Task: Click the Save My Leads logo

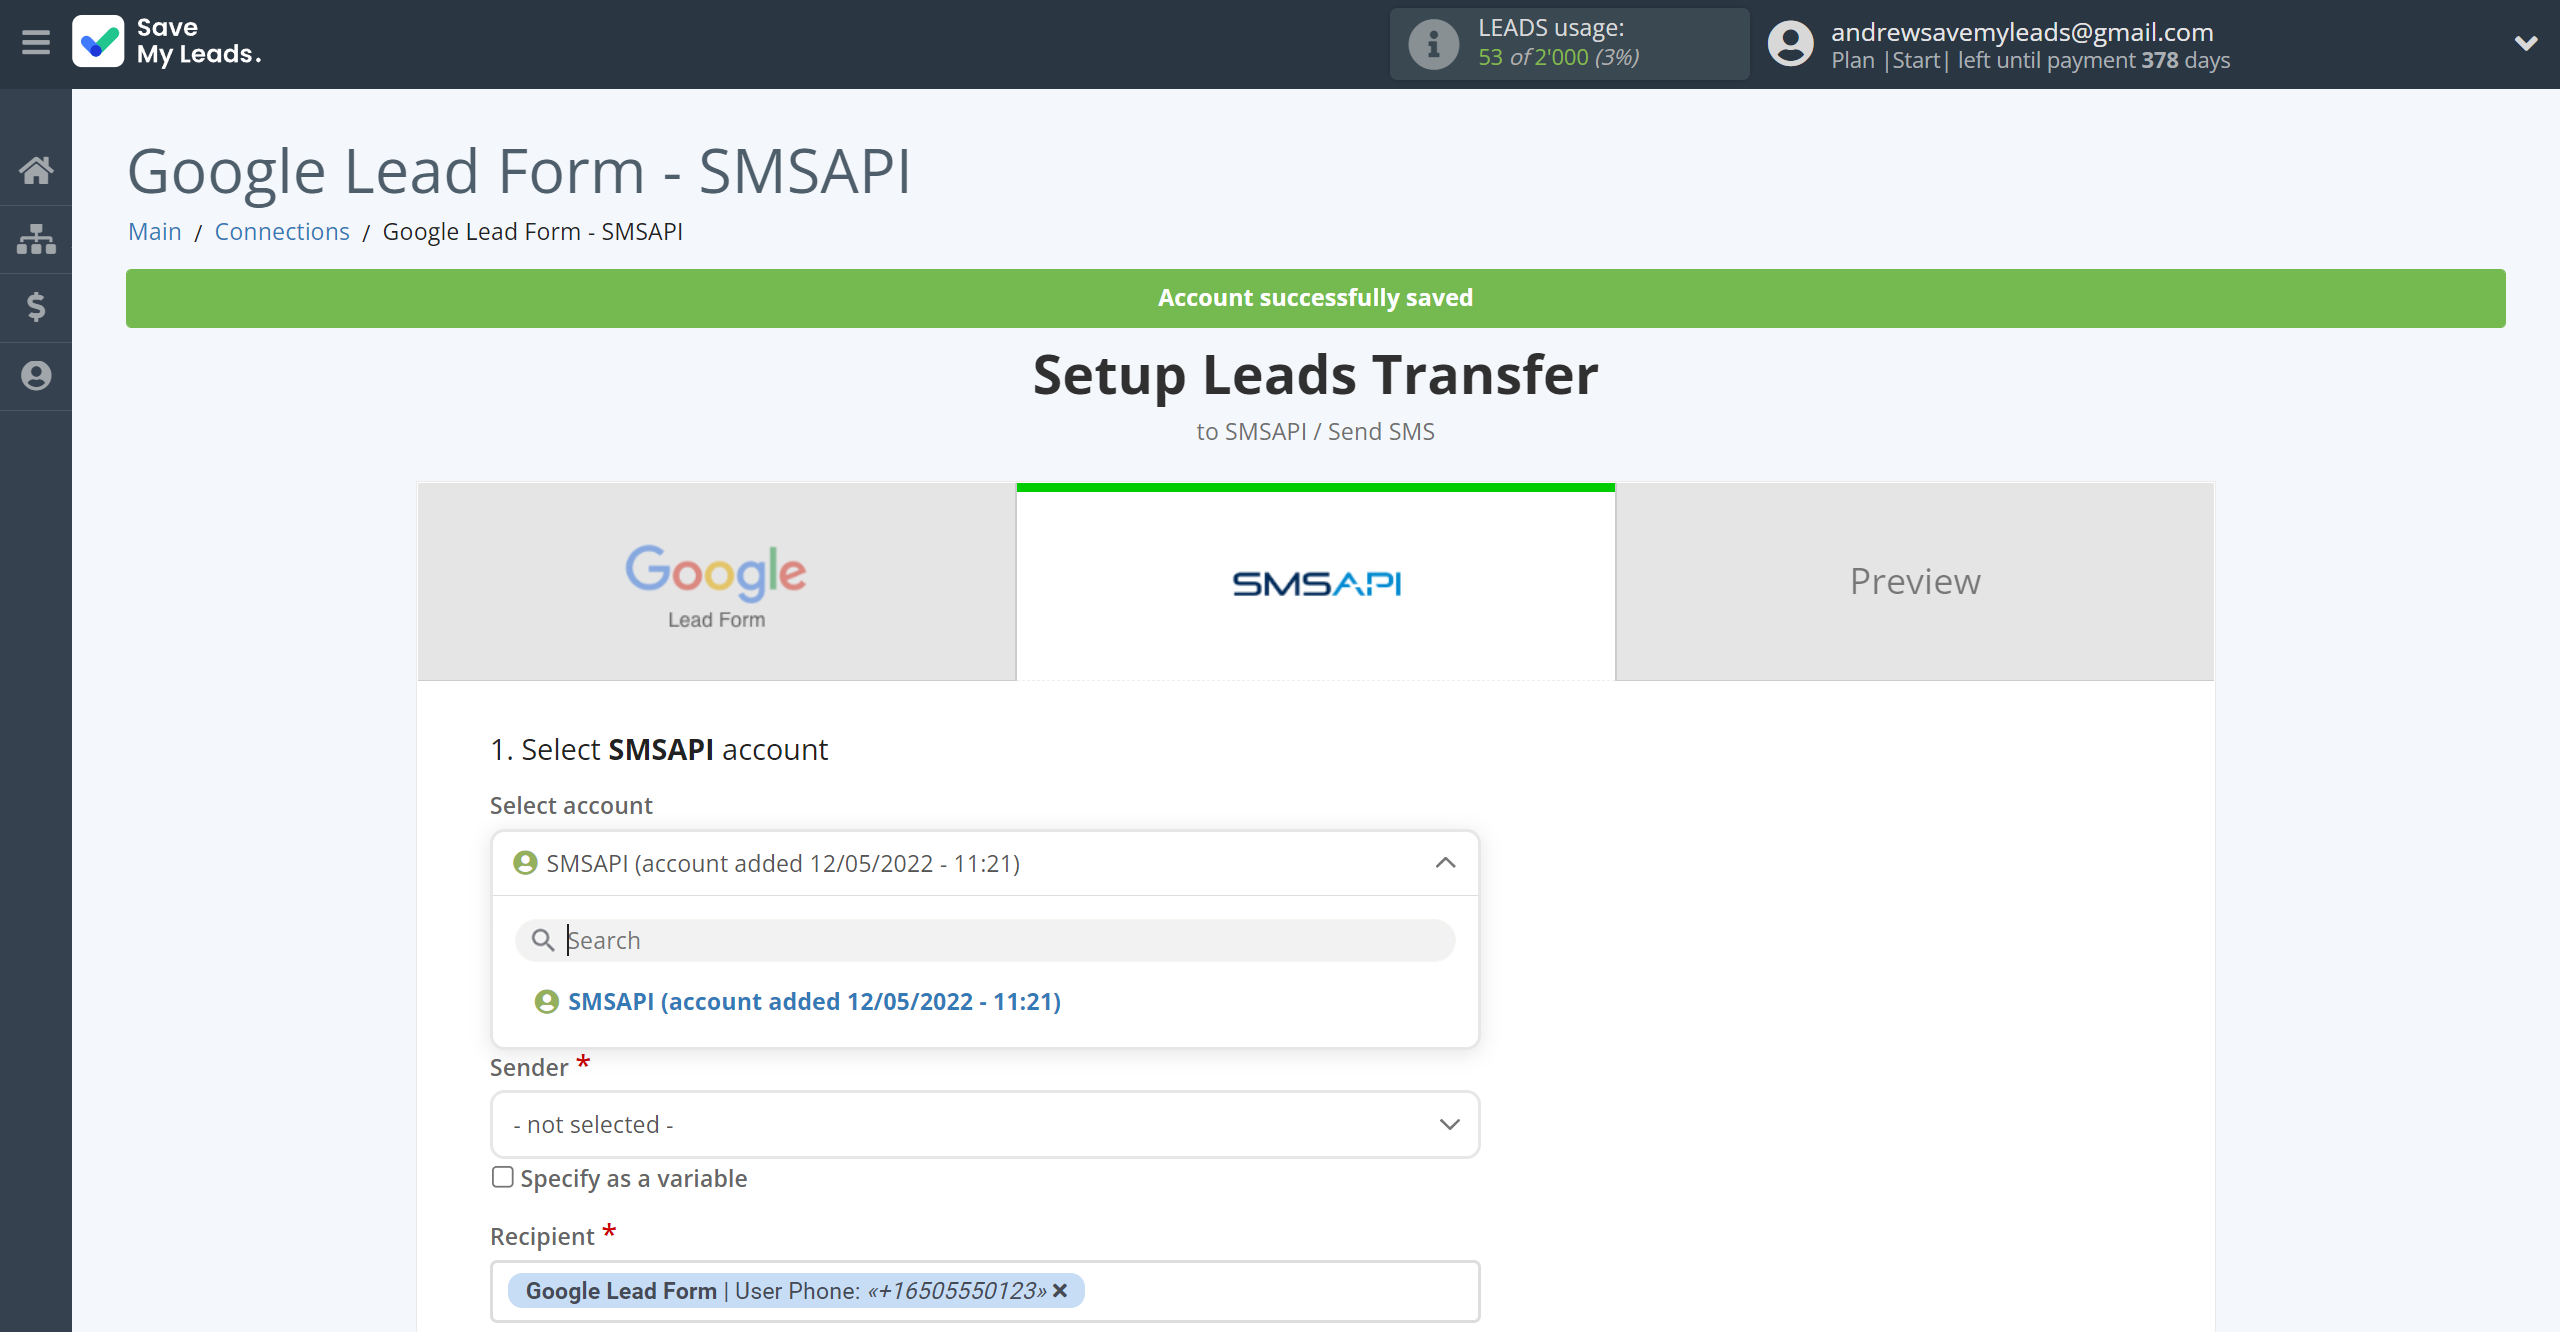Action: 167,42
